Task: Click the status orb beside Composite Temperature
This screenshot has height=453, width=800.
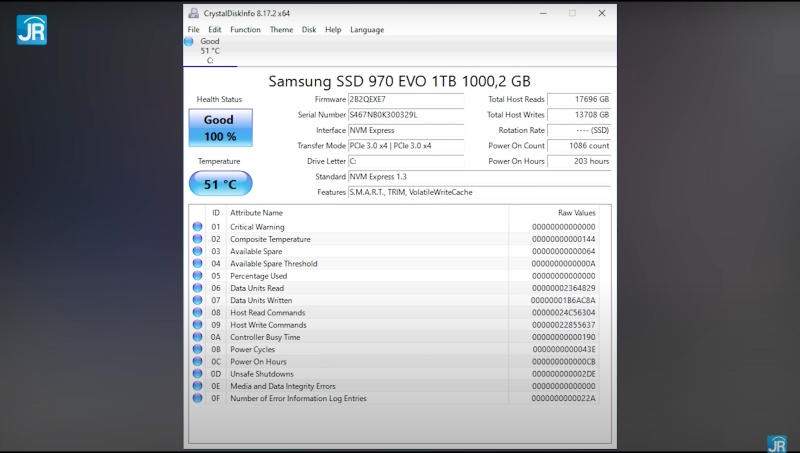Action: pos(197,240)
